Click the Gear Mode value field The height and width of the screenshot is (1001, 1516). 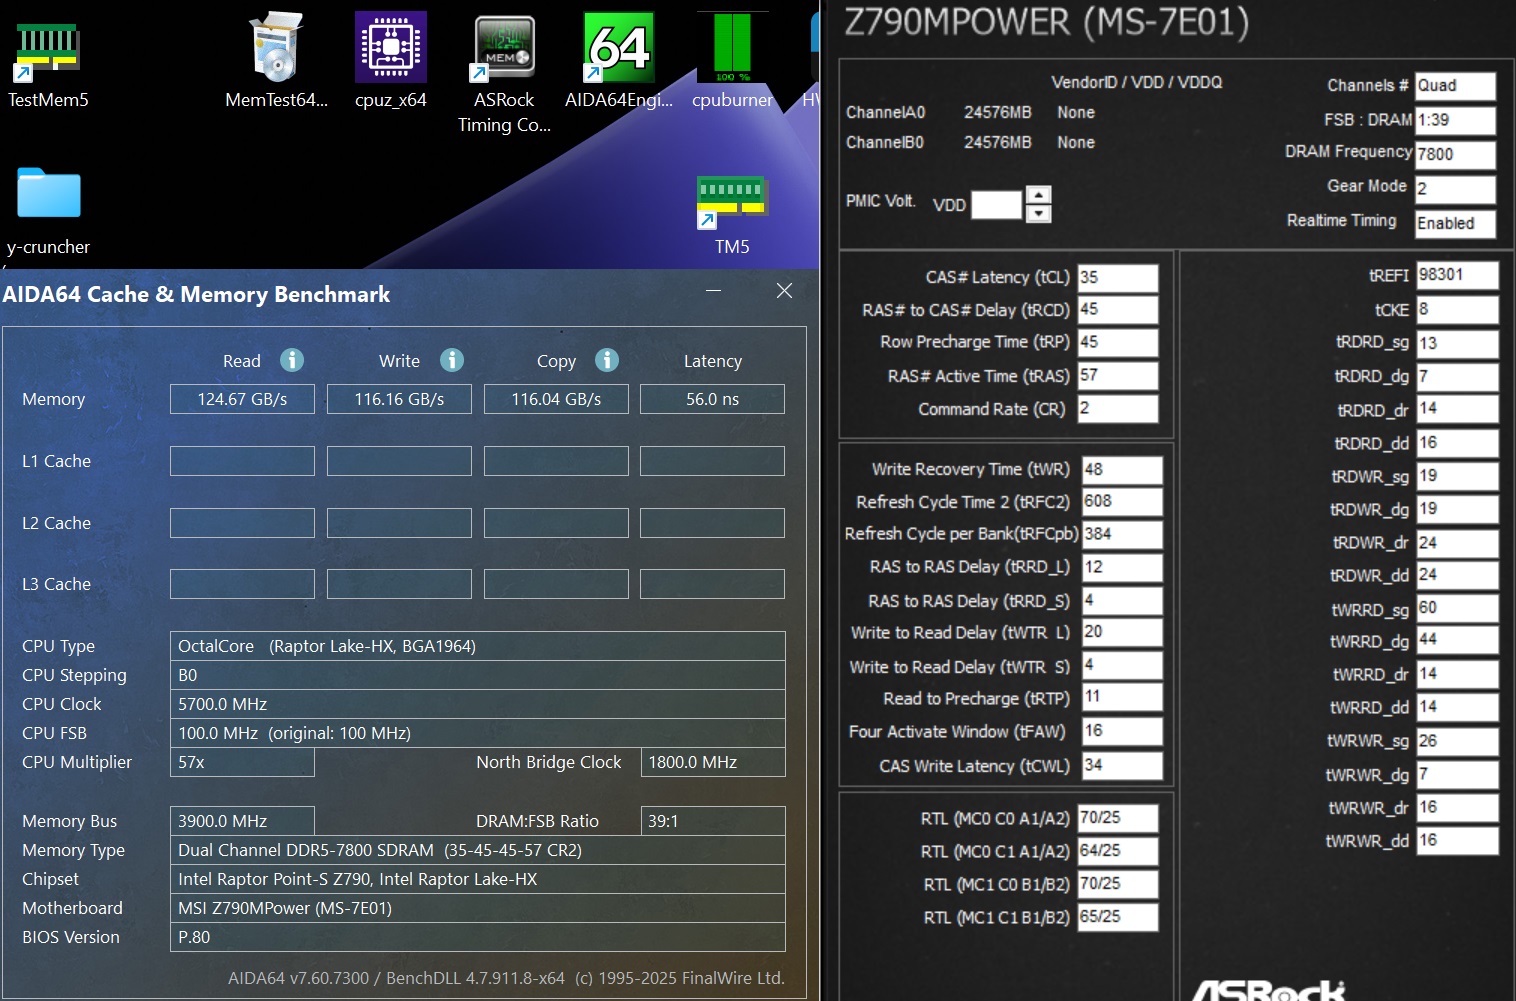coord(1456,189)
